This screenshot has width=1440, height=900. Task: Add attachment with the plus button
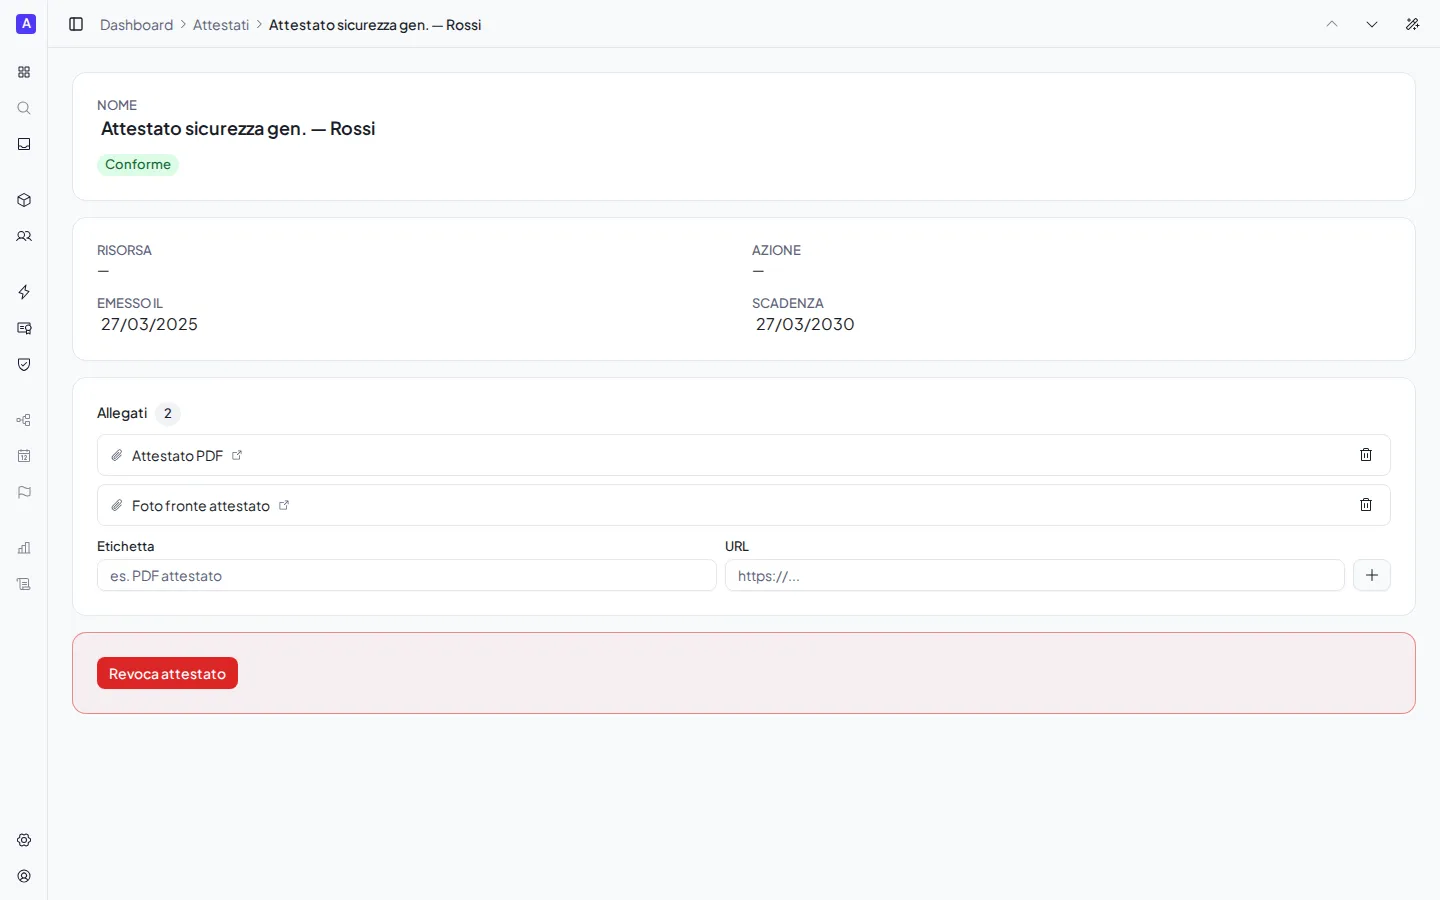[x=1372, y=575]
